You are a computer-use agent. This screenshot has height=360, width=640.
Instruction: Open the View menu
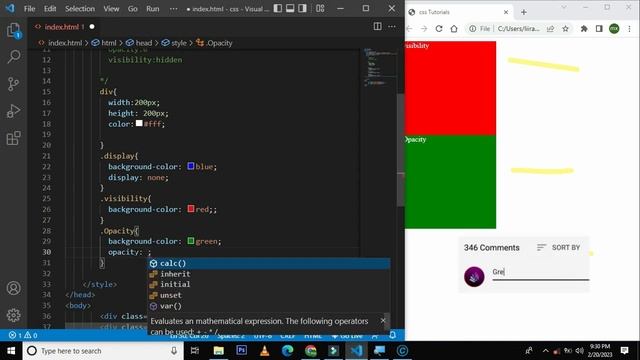point(111,9)
